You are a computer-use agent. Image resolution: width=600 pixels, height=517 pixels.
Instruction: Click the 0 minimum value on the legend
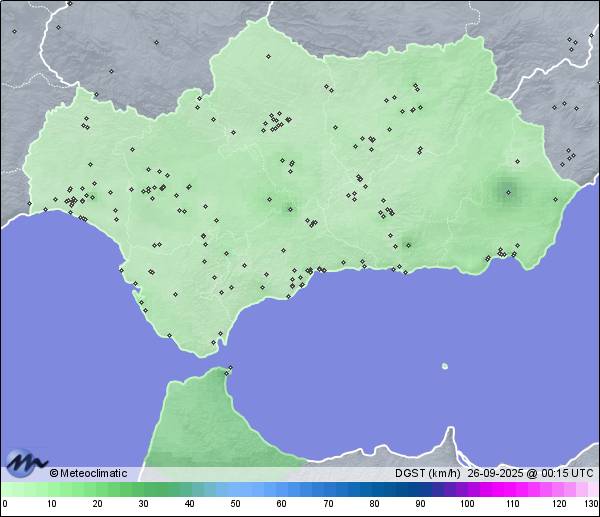pyautogui.click(x=5, y=504)
